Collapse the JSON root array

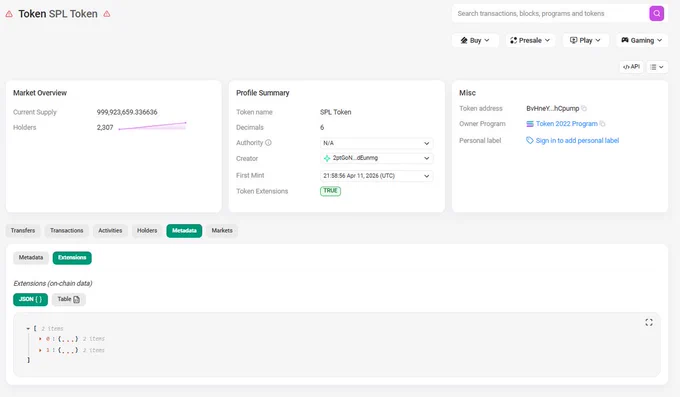click(28, 329)
